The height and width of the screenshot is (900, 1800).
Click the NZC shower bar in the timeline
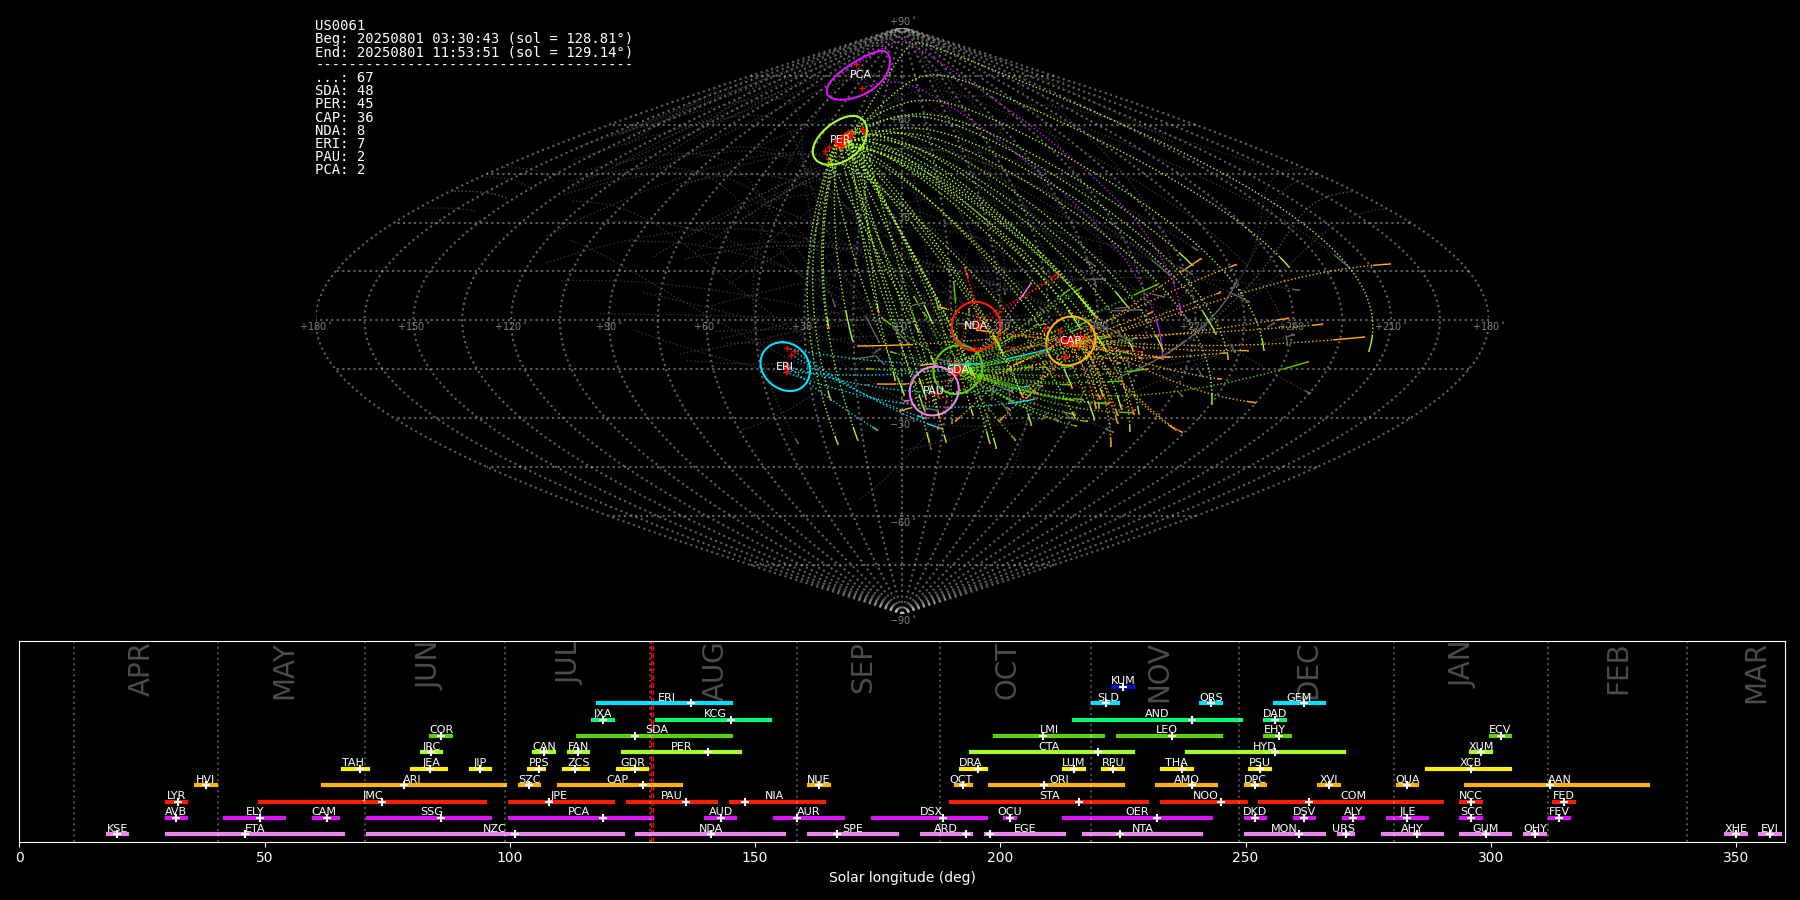pos(495,834)
